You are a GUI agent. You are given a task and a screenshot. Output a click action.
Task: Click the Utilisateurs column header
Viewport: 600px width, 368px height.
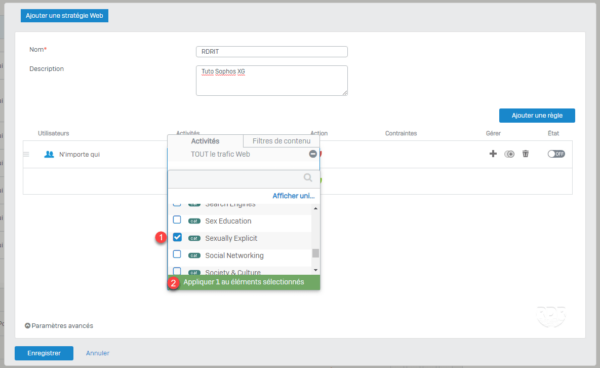pos(53,134)
